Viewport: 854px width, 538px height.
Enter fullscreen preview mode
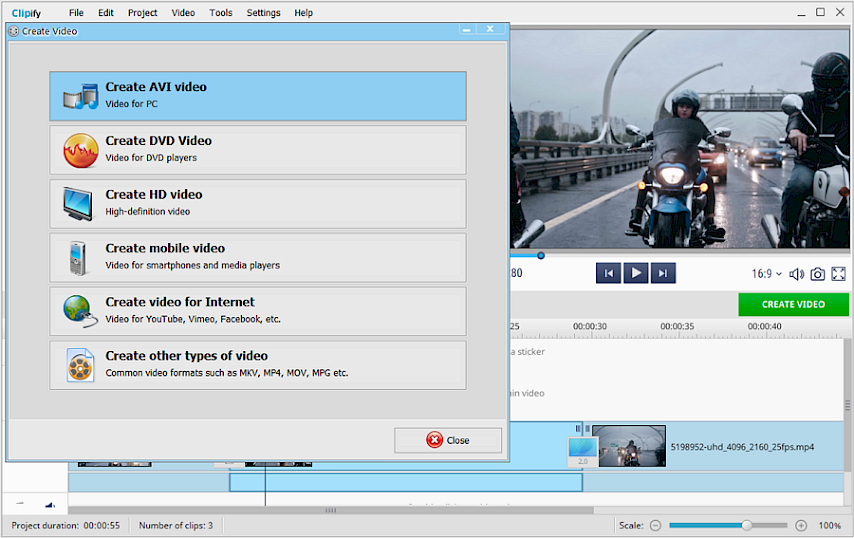click(x=838, y=274)
